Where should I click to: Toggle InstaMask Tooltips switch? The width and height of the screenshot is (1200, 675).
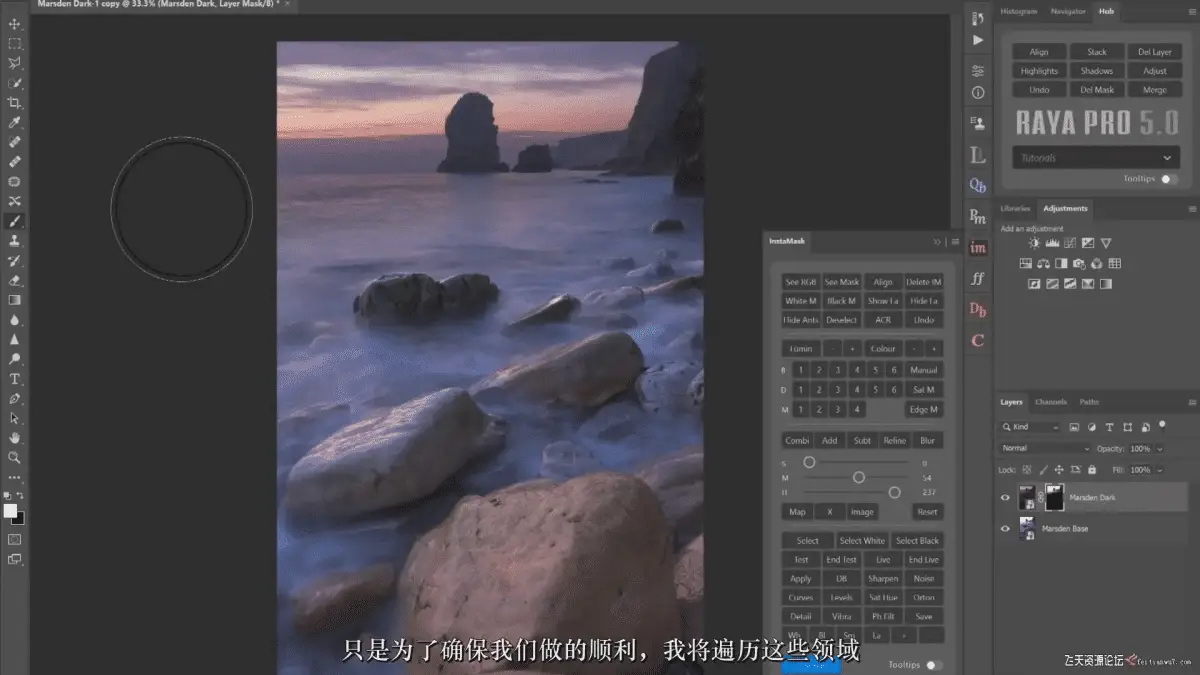[933, 665]
